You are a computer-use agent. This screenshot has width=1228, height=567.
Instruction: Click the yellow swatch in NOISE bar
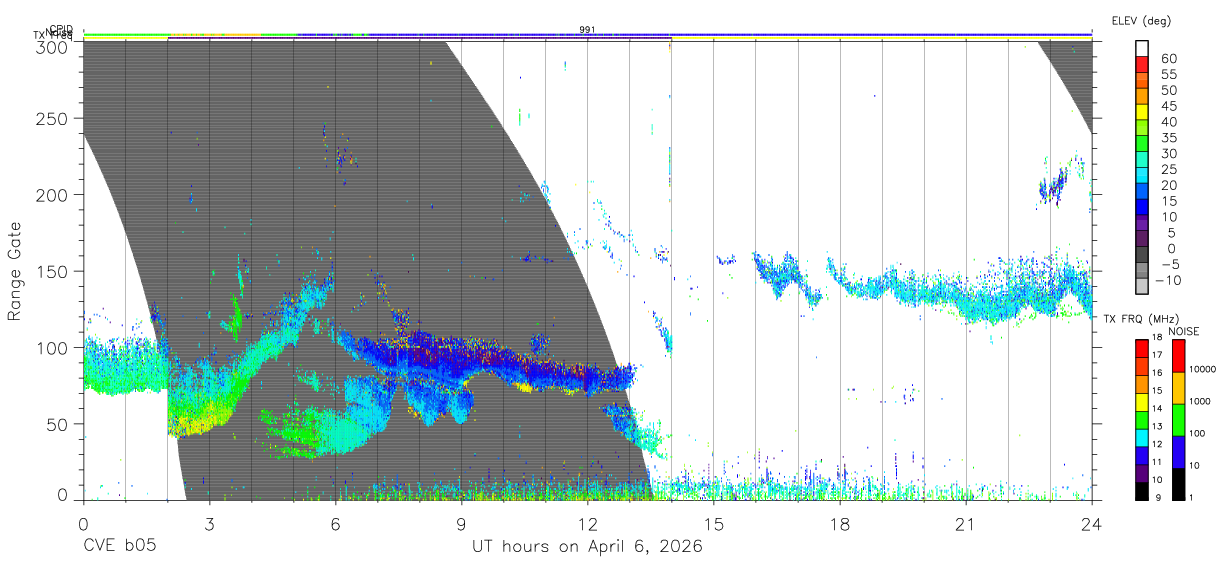click(x=1177, y=387)
